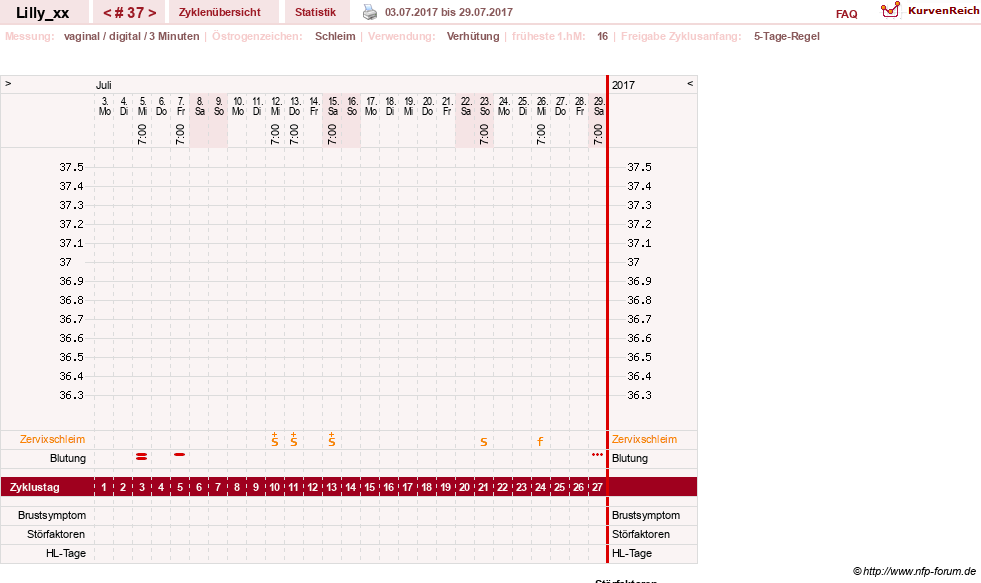The width and height of the screenshot is (981, 583).
Task: Click the left HL-Tage row label
Action: (x=66, y=553)
